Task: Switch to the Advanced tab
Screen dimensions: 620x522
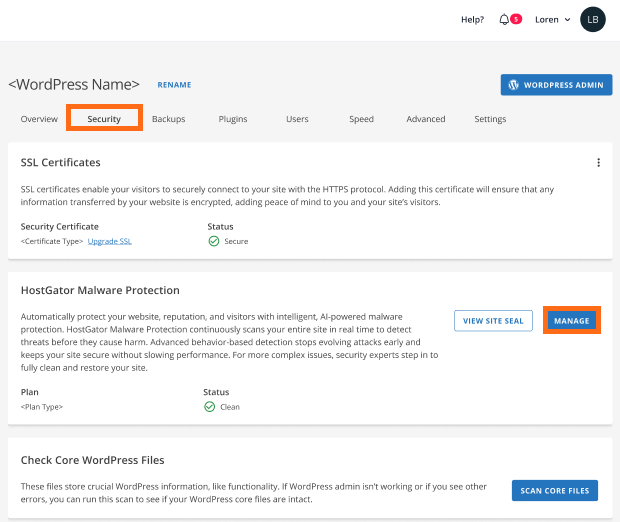Action: [x=426, y=119]
